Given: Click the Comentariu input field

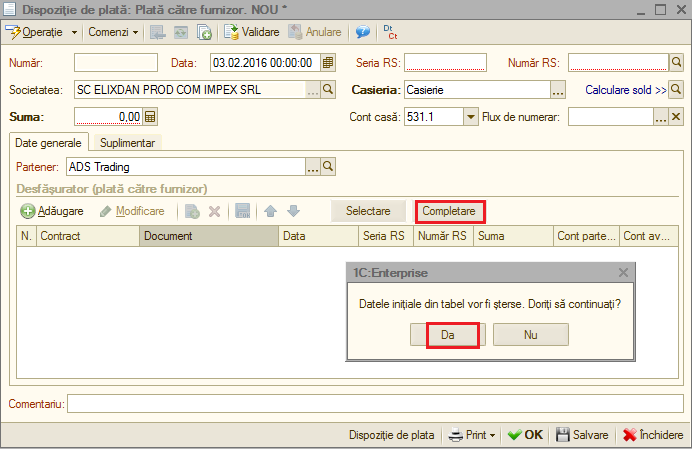Looking at the screenshot, I should coord(375,404).
